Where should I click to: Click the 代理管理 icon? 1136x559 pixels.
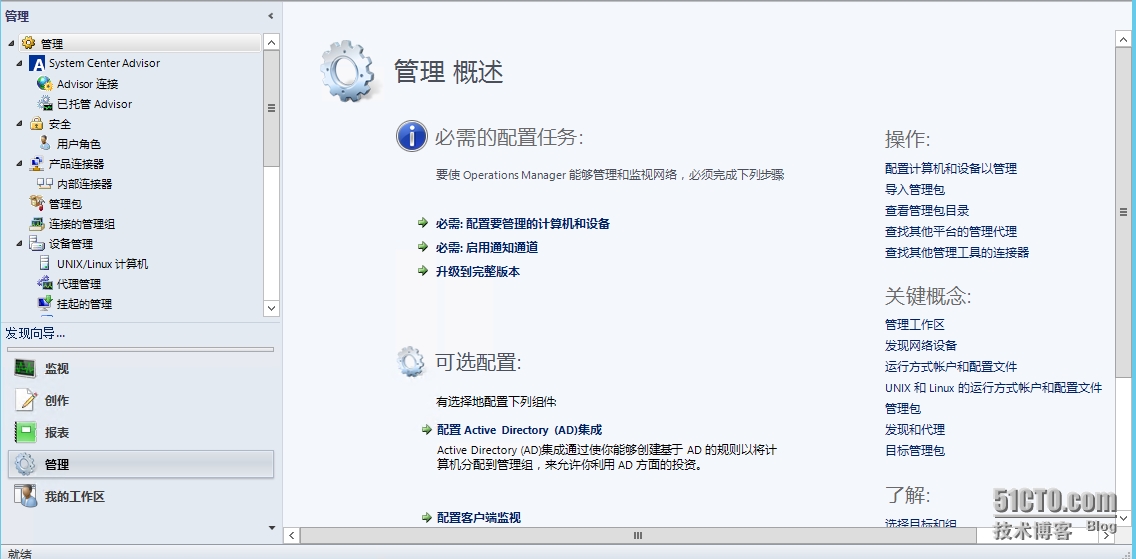[x=45, y=284]
